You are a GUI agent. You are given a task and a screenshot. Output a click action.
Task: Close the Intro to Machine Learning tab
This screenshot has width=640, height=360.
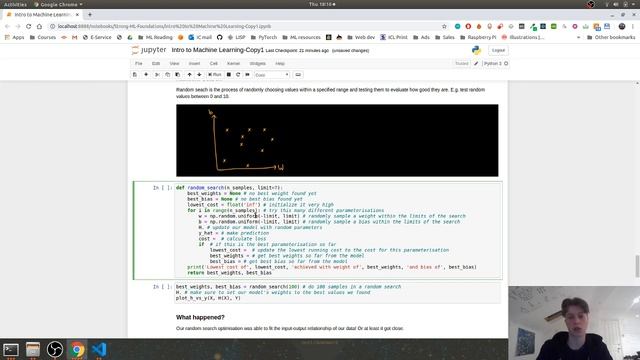(x=77, y=15)
